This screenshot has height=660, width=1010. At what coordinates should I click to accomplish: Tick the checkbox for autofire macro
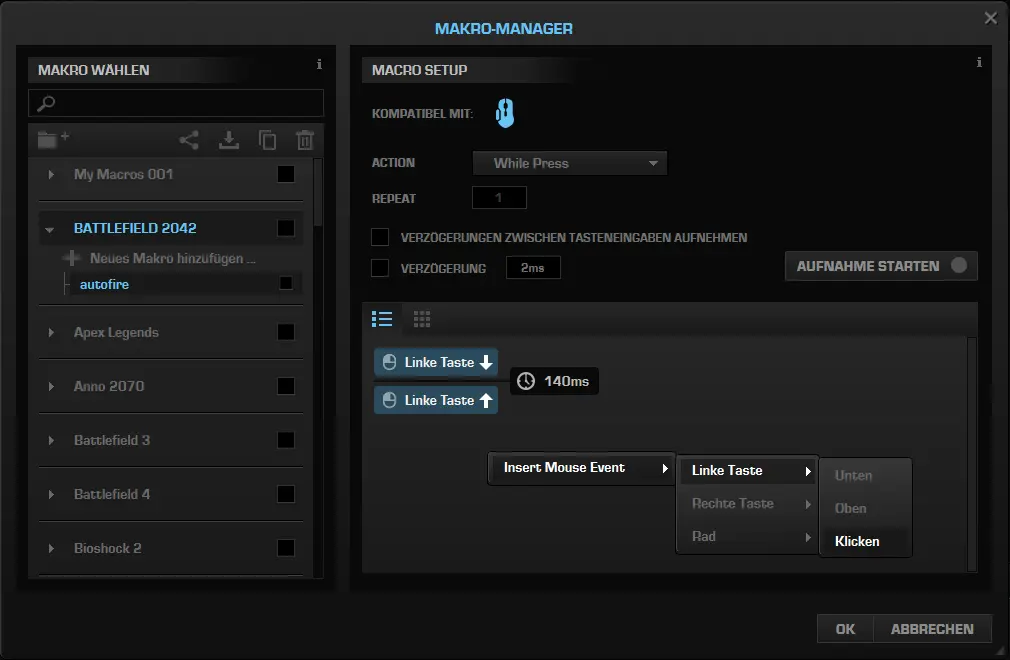point(286,283)
